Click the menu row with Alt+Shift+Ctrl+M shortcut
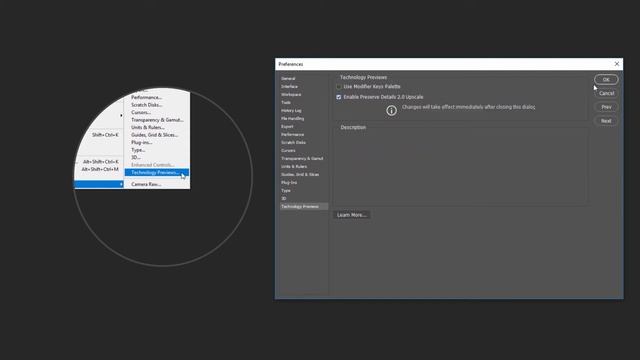This screenshot has width=640, height=360. pos(99,169)
